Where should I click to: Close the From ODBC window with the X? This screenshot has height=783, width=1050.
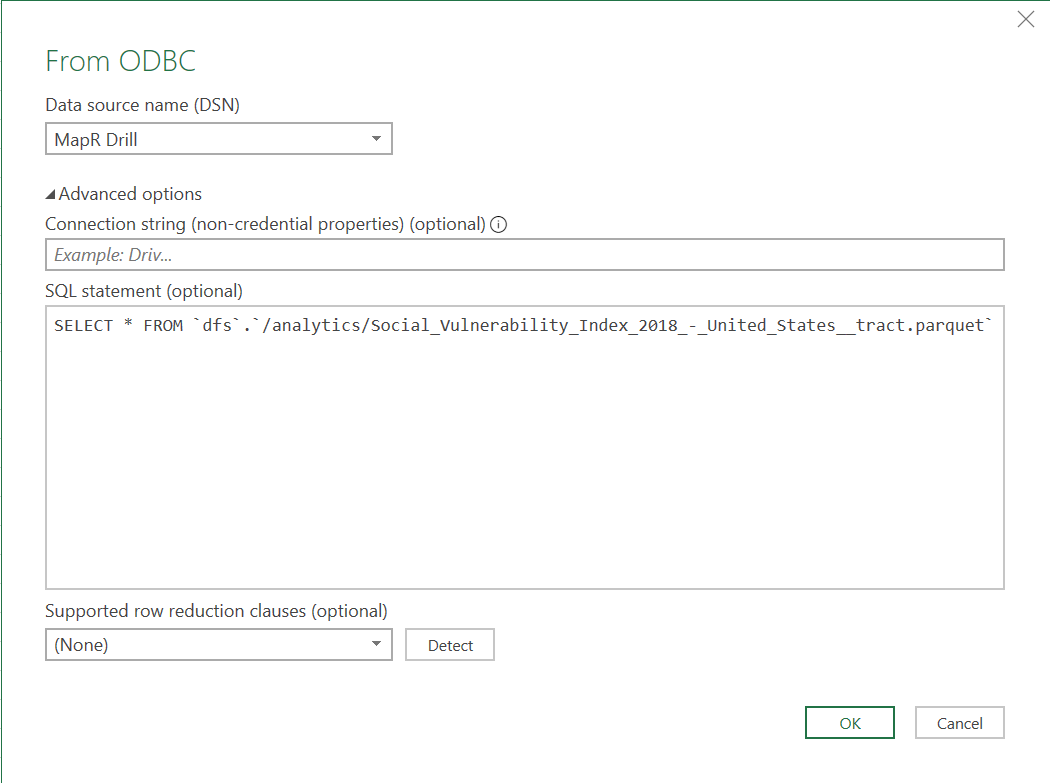click(1025, 19)
